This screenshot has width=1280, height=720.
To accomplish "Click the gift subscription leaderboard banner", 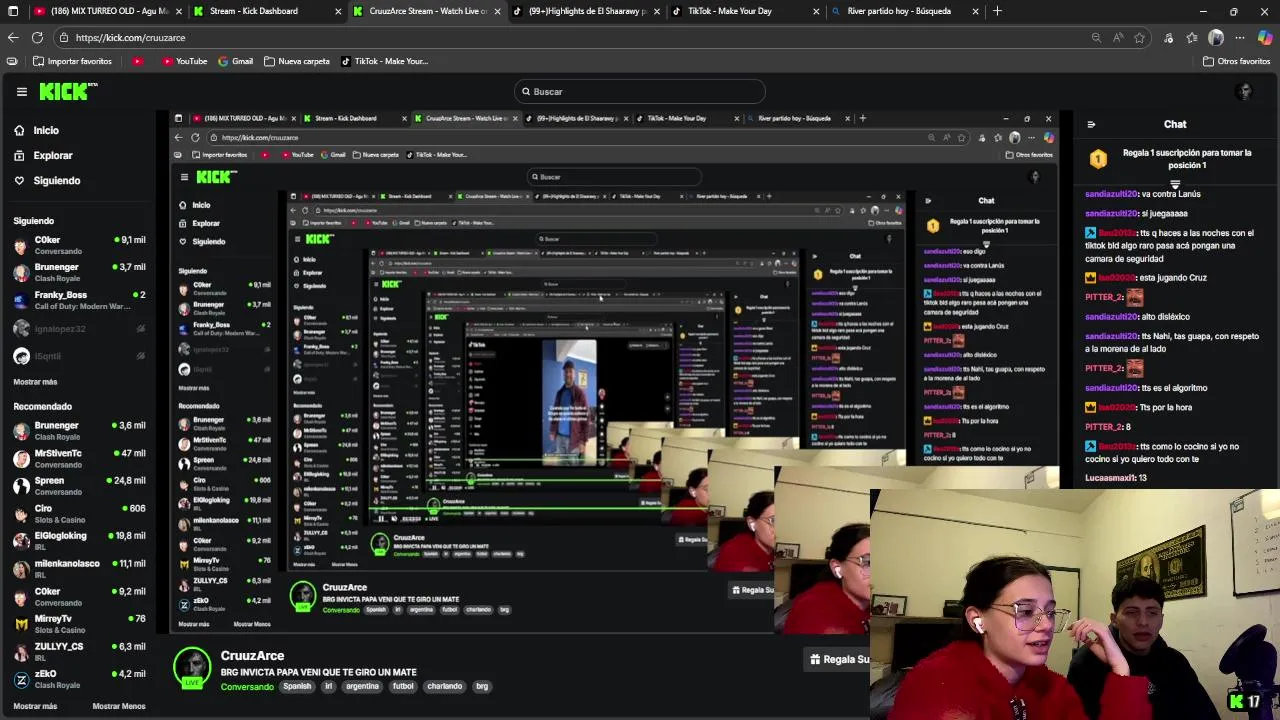I will [x=1175, y=159].
